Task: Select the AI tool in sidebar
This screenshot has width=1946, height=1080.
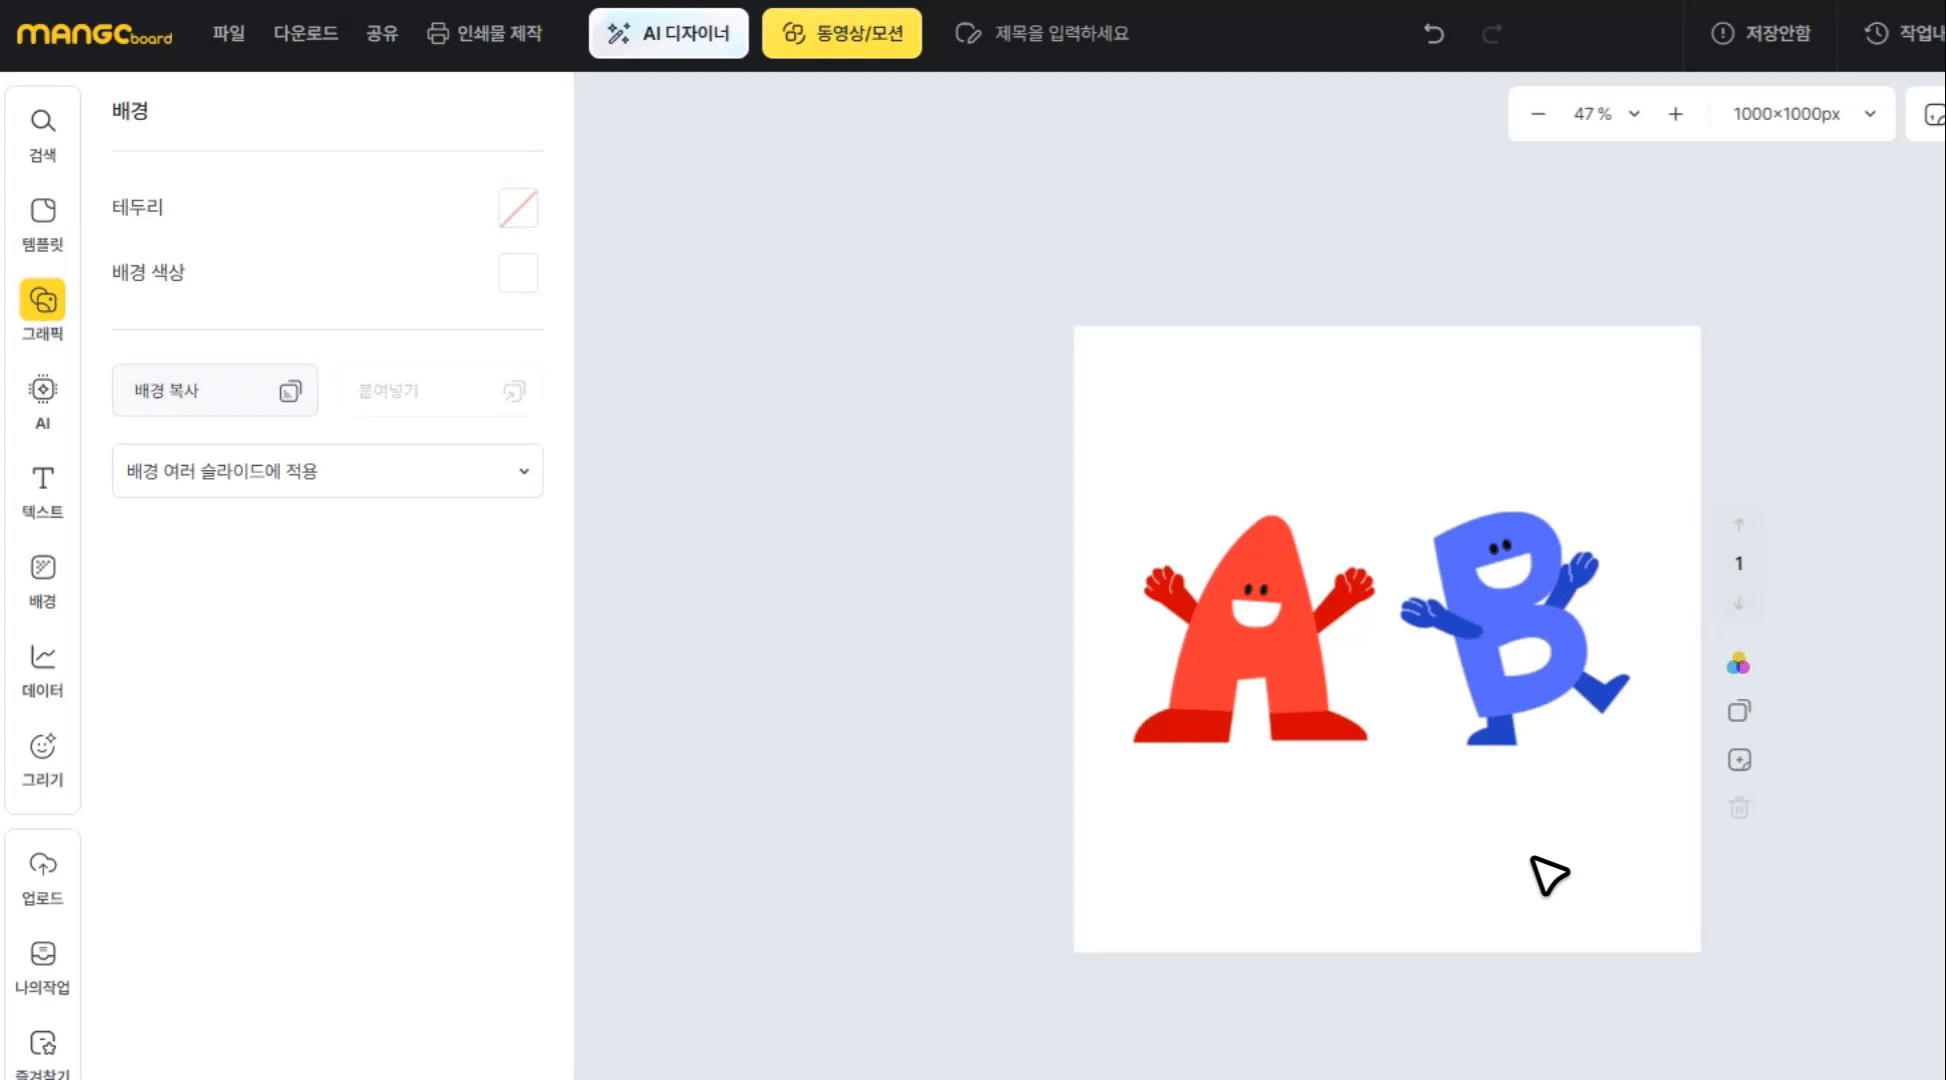Action: click(42, 400)
